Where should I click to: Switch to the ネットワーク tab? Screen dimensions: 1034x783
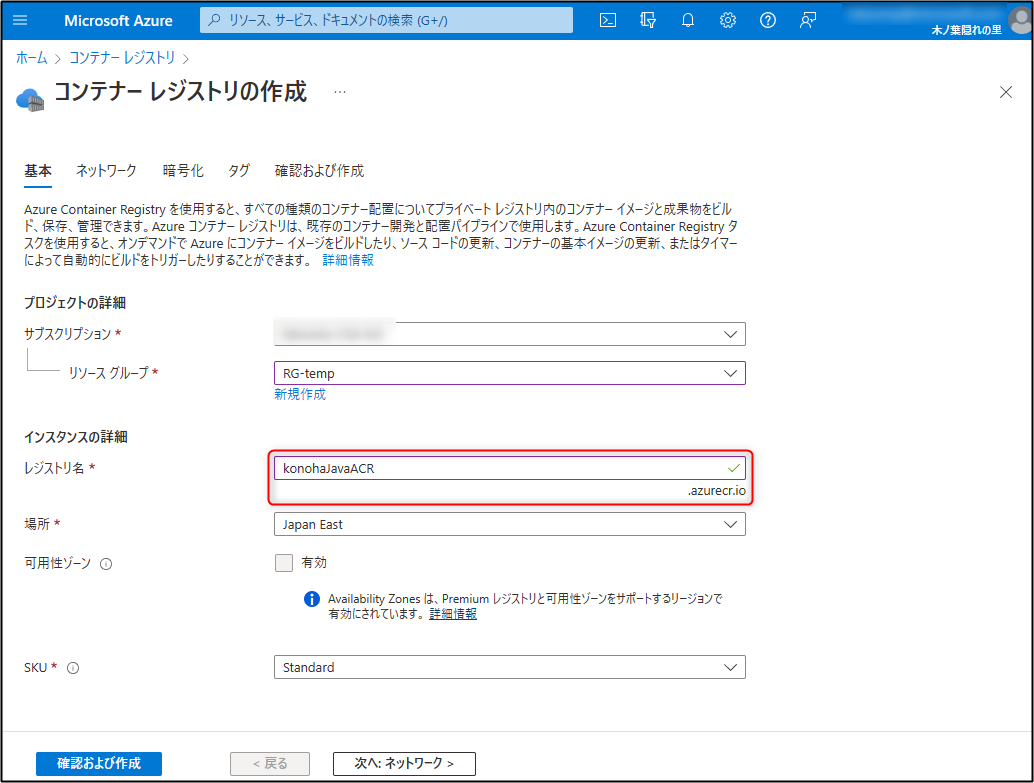[x=106, y=171]
